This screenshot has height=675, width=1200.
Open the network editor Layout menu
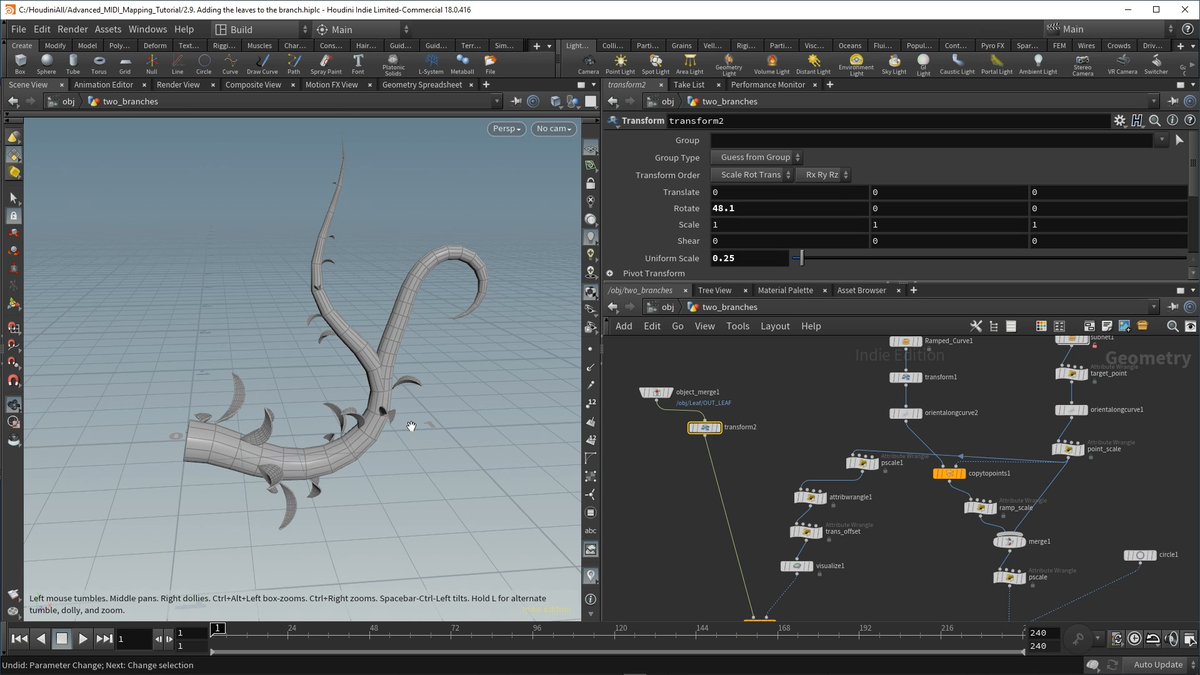coord(775,326)
